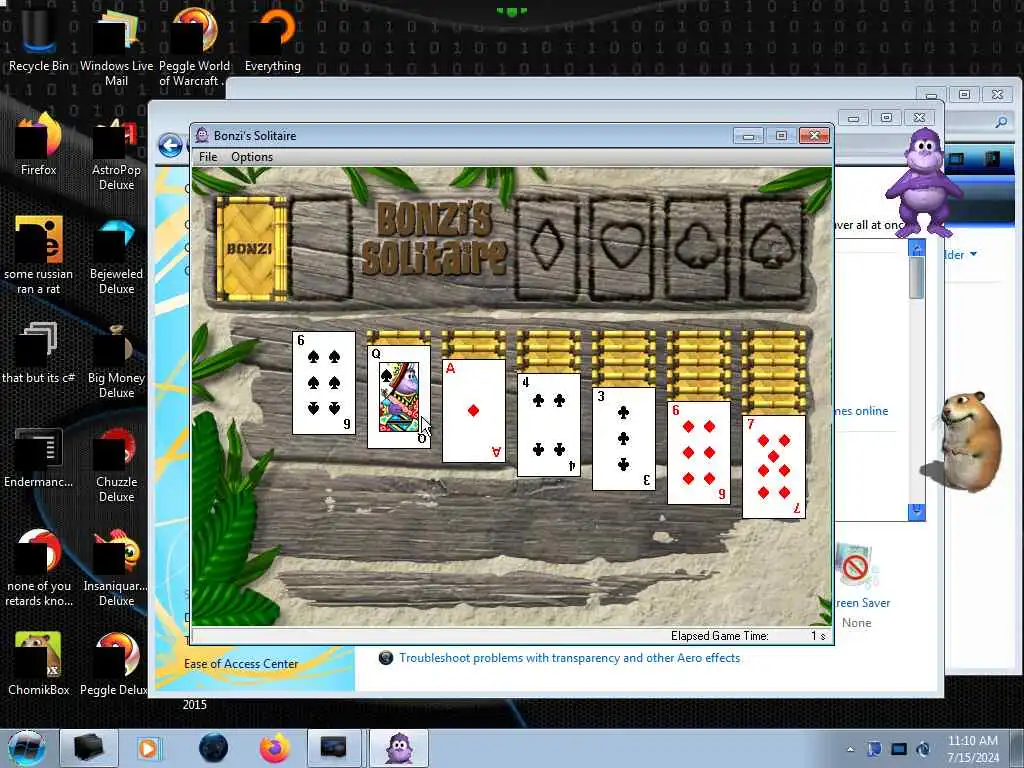Screen dimensions: 1024x768
Task: Open Firefox from the taskbar
Action: [x=275, y=748]
